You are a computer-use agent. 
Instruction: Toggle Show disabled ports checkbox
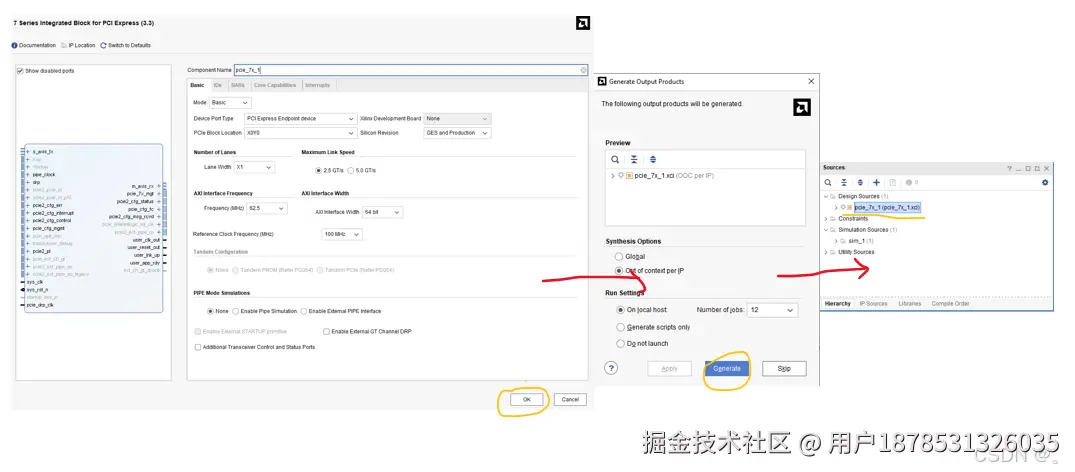(x=21, y=71)
